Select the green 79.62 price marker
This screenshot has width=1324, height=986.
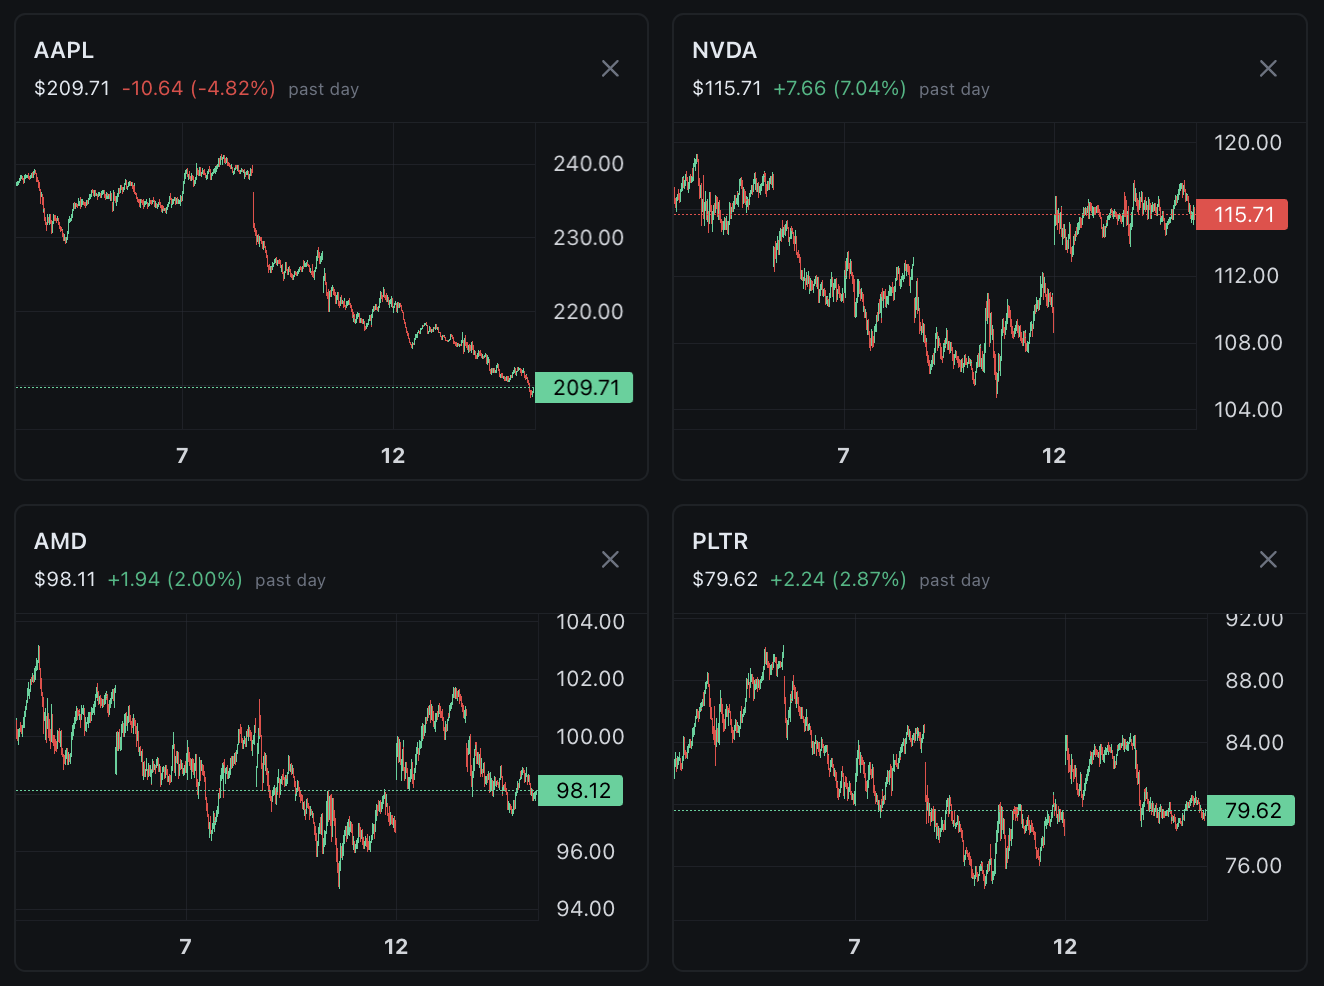[x=1251, y=810]
